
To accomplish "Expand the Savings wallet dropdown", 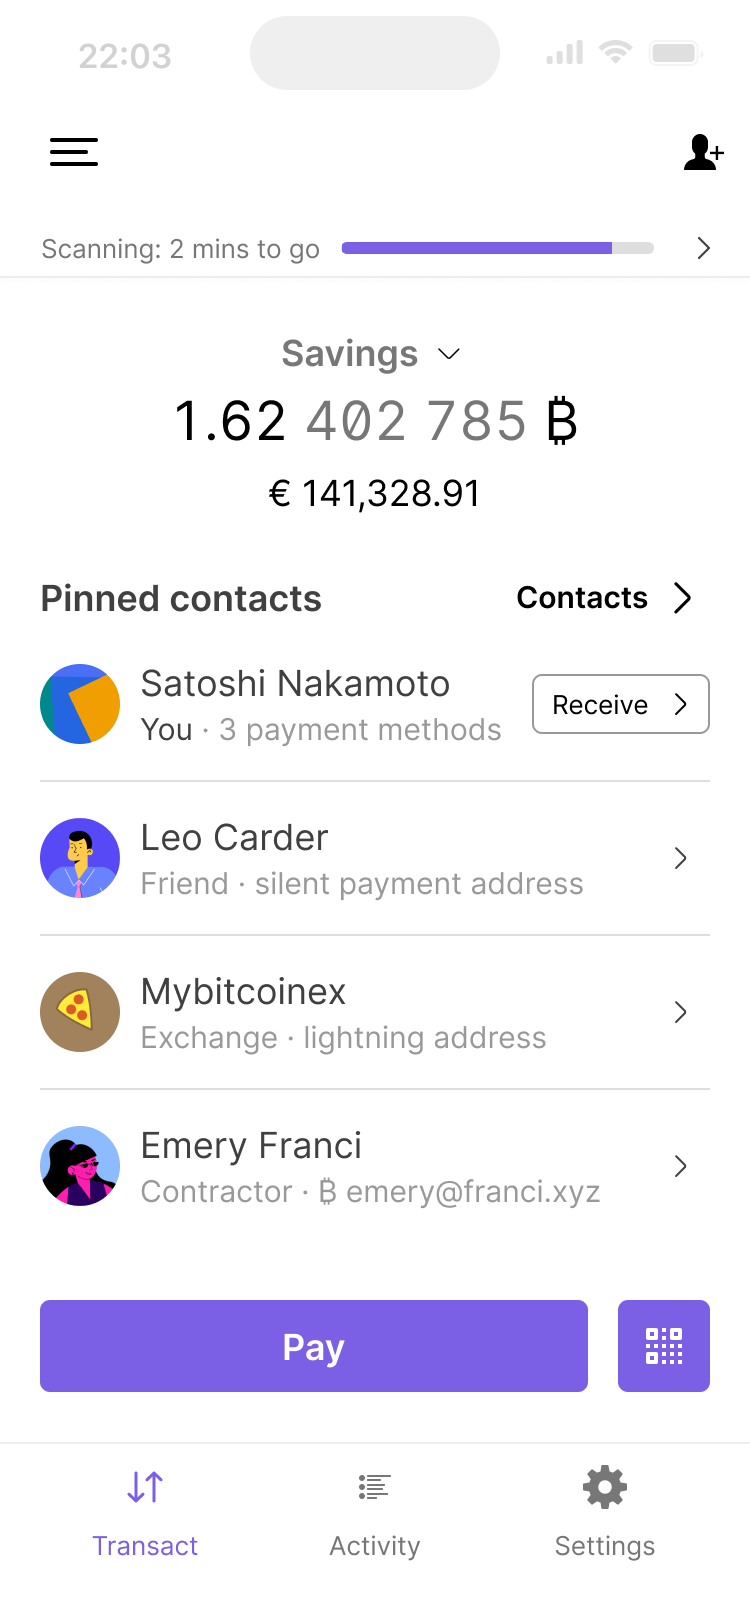I will click(x=449, y=354).
